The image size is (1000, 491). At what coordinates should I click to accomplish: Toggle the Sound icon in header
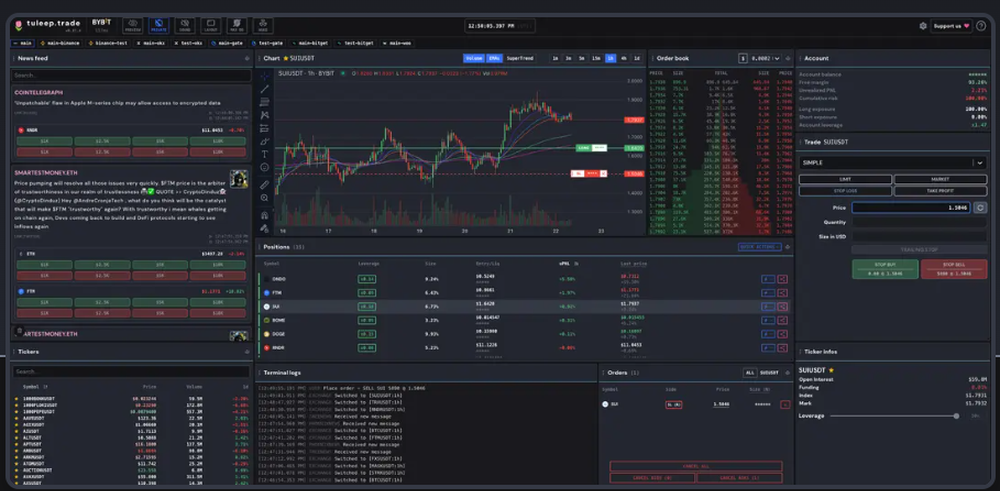185,26
